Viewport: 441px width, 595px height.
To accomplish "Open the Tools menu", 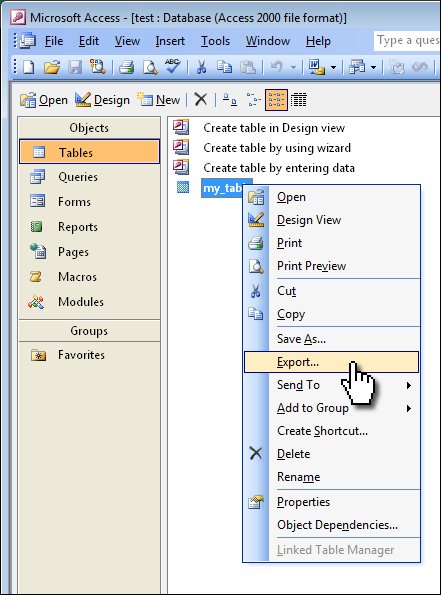I will 215,41.
